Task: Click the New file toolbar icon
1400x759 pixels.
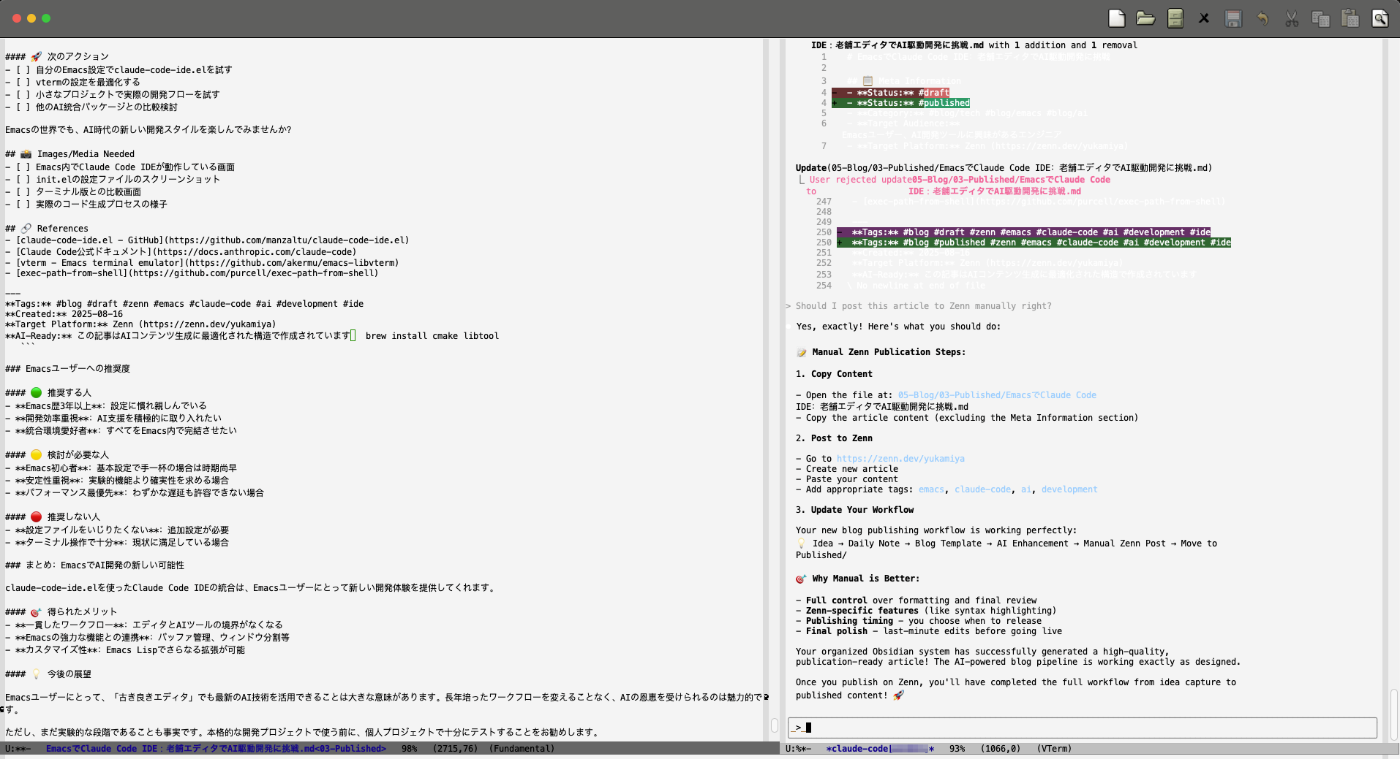Action: (1117, 18)
